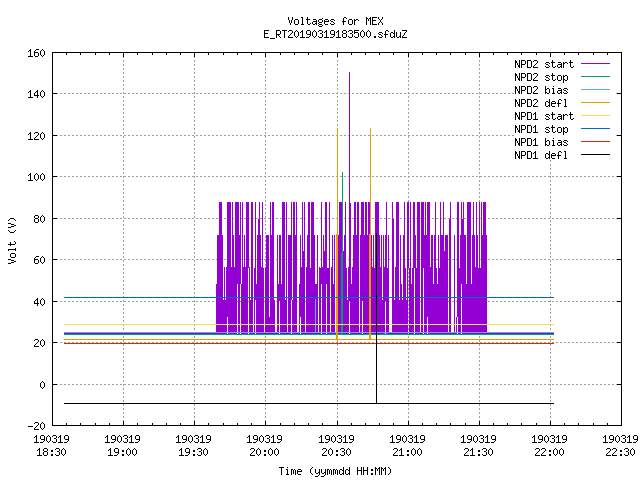Image resolution: width=640 pixels, height=480 pixels.
Task: Click the chart title Voltages for MEX
Action: 335,21
